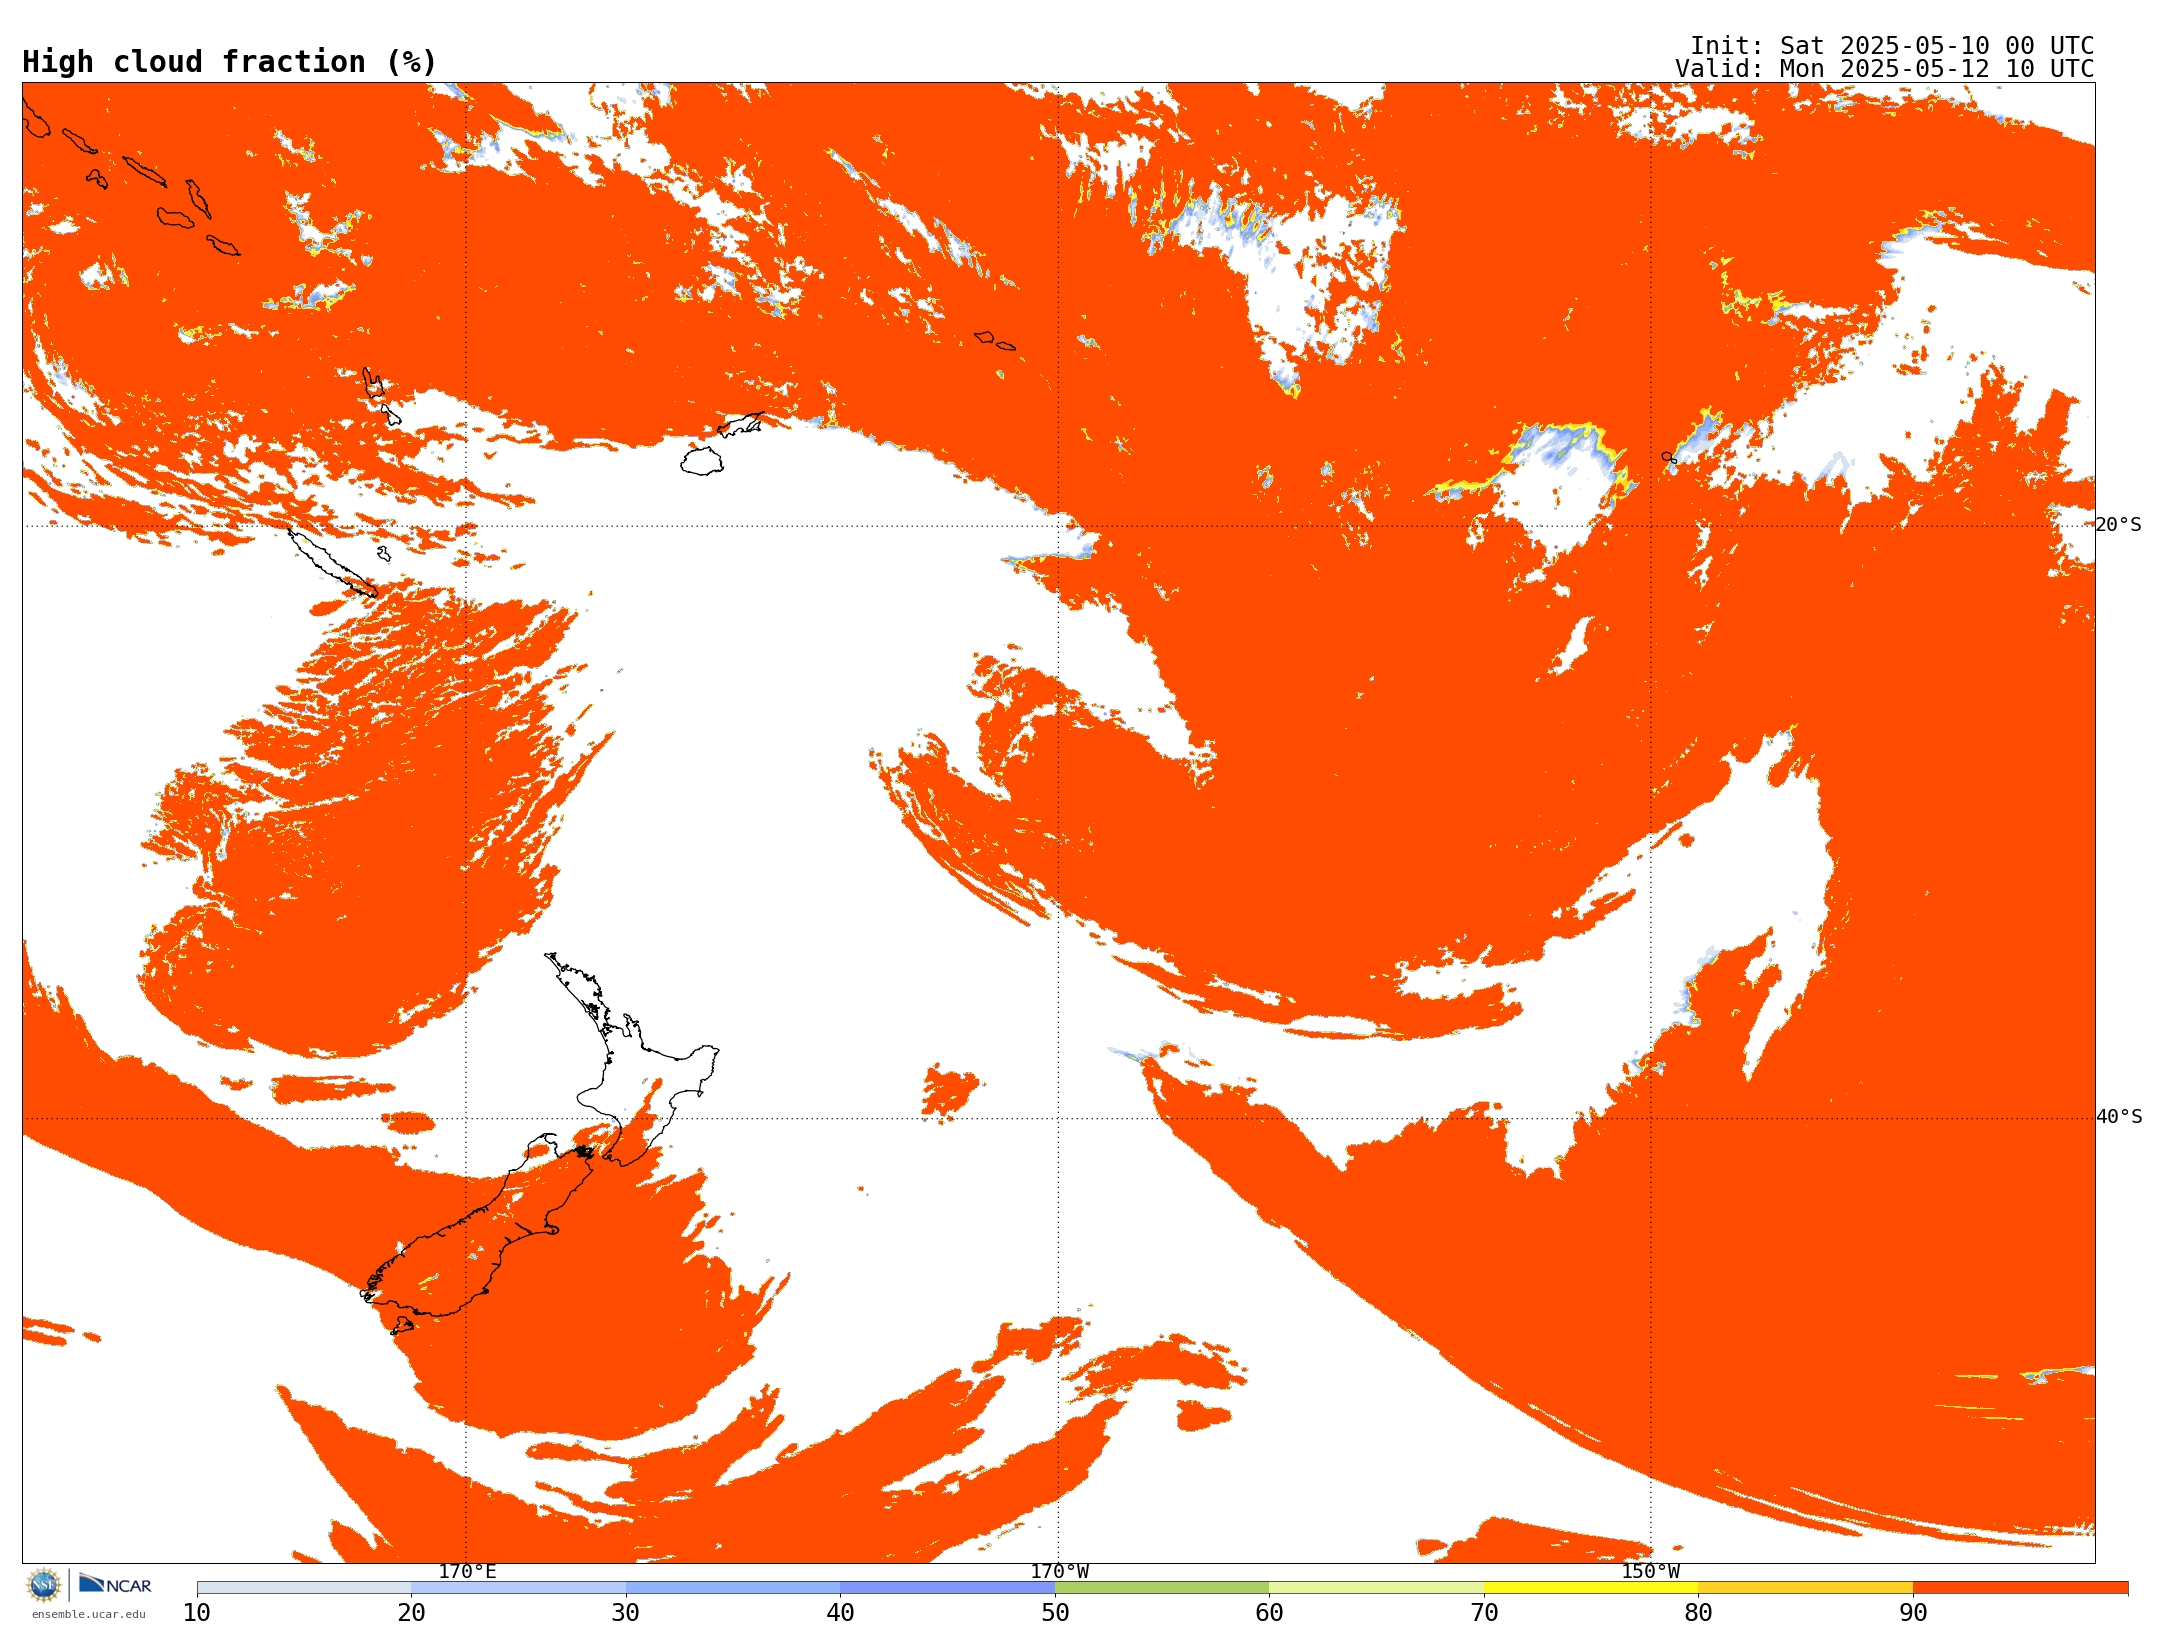This screenshot has height=1626, width=2160.
Task: Click the amber 80–90 colorbar segment
Action: (x=1805, y=1588)
